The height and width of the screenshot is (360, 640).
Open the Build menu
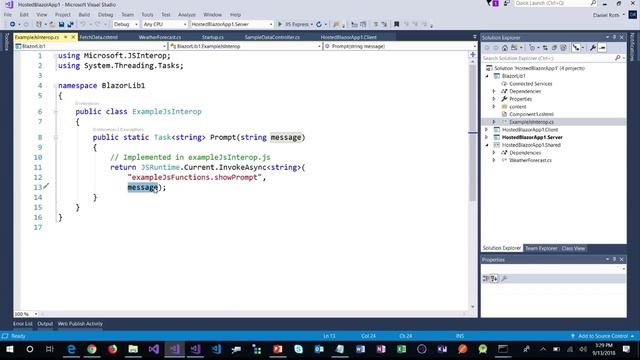(x=84, y=15)
